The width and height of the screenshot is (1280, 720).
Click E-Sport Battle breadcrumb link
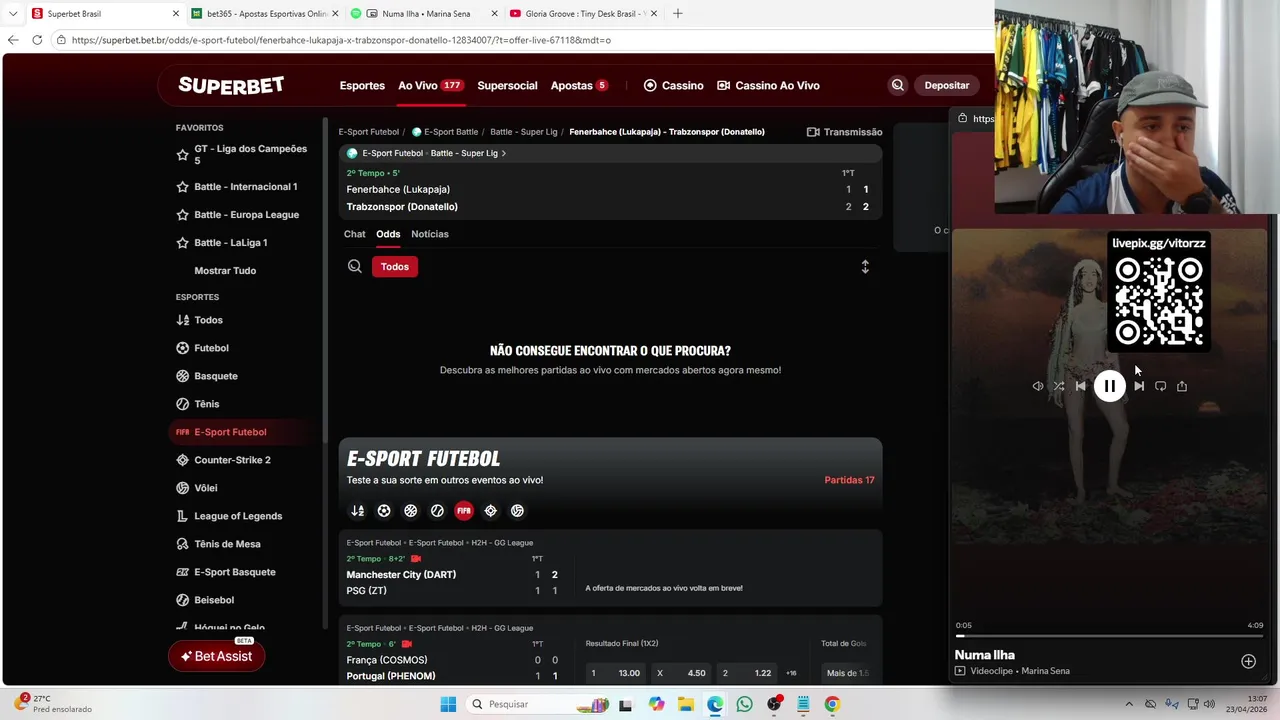pyautogui.click(x=445, y=132)
